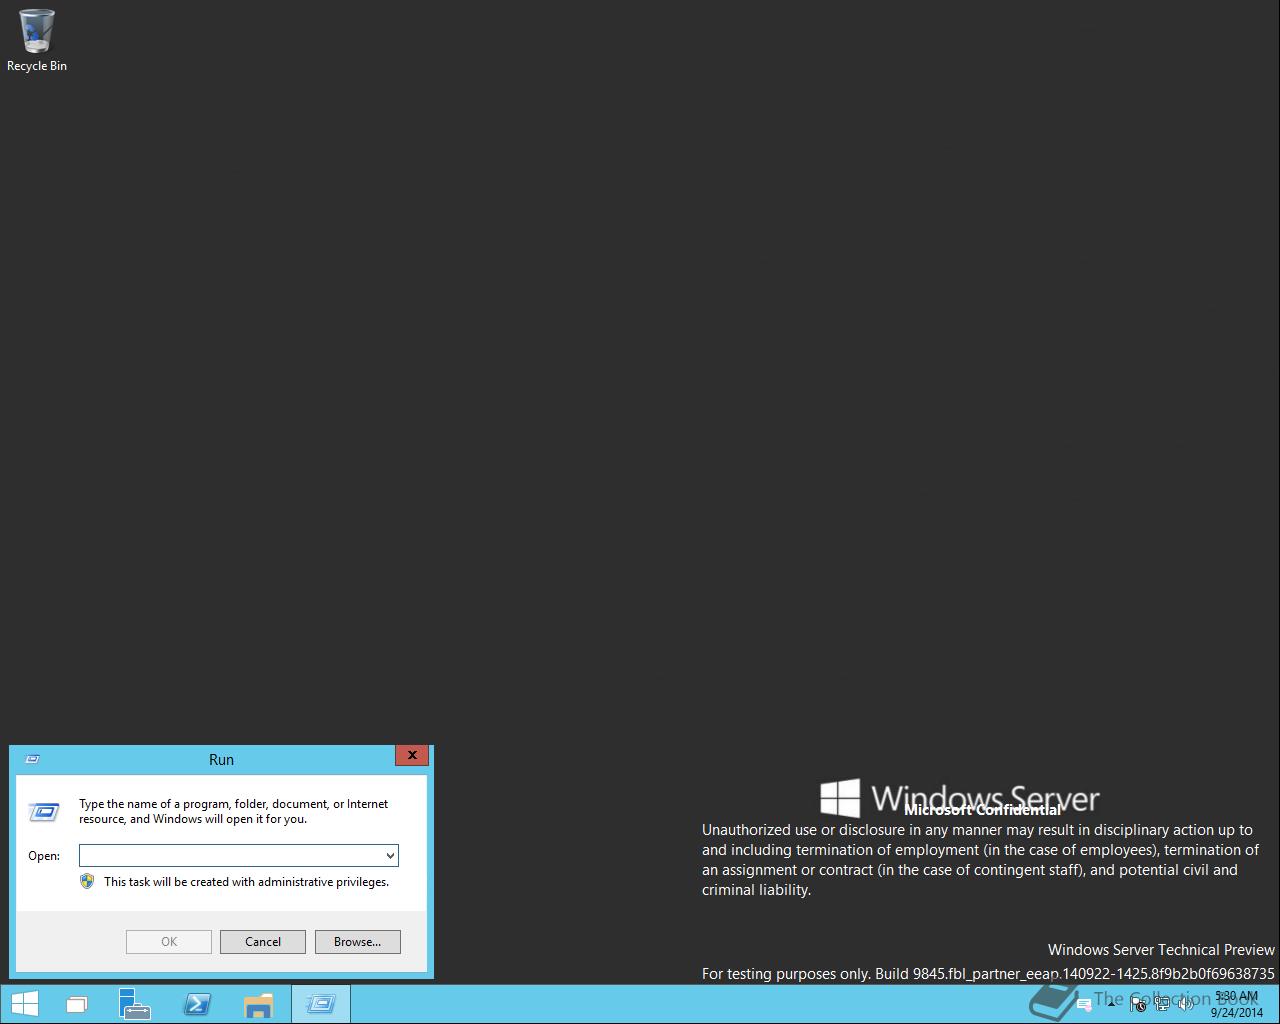The height and width of the screenshot is (1024, 1280).
Task: Click 'This task will be created with administrative privileges.'
Action: pos(246,882)
